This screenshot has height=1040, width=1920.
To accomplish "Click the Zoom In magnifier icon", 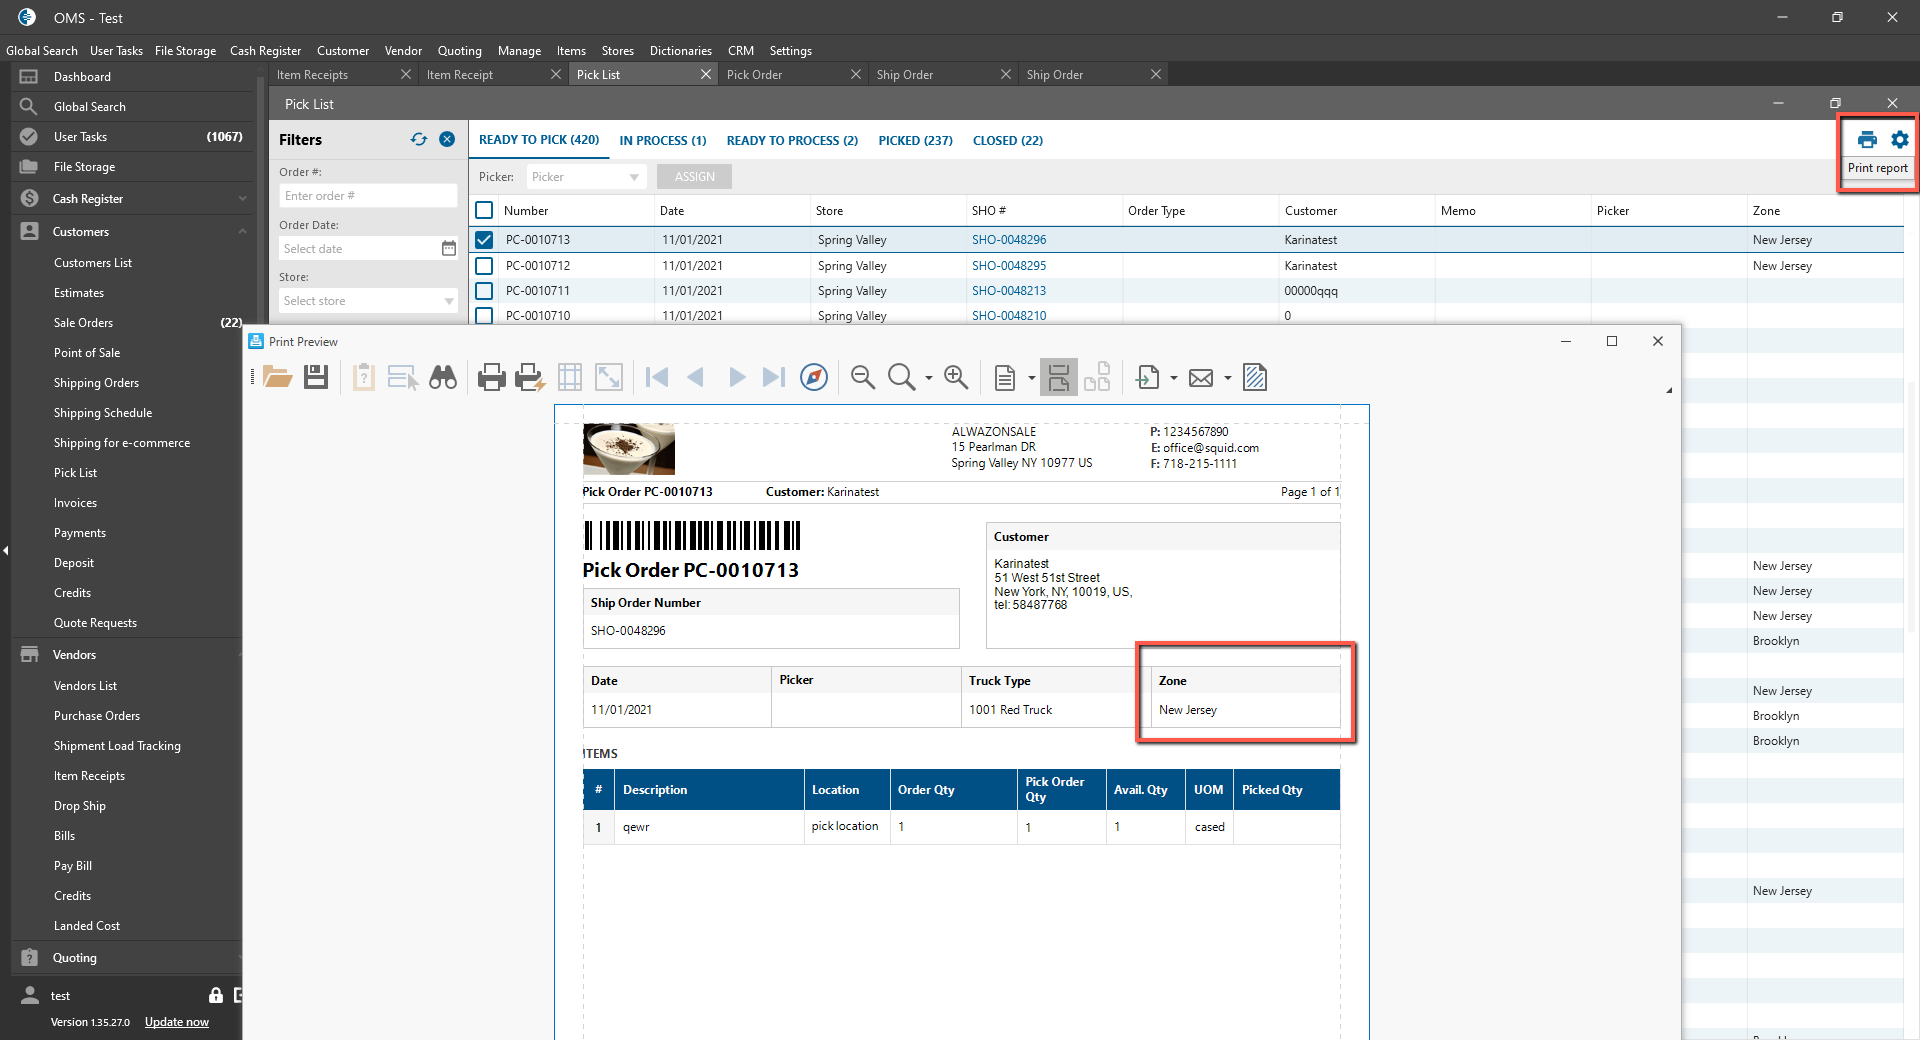I will (x=956, y=377).
